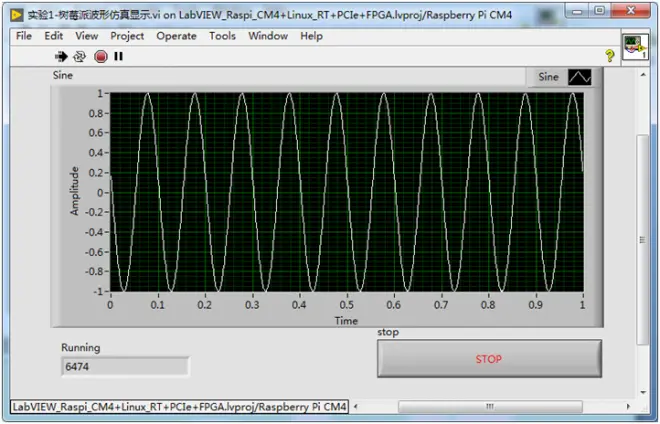This screenshot has width=660, height=424.
Task: Open the View menu
Action: coord(87,36)
